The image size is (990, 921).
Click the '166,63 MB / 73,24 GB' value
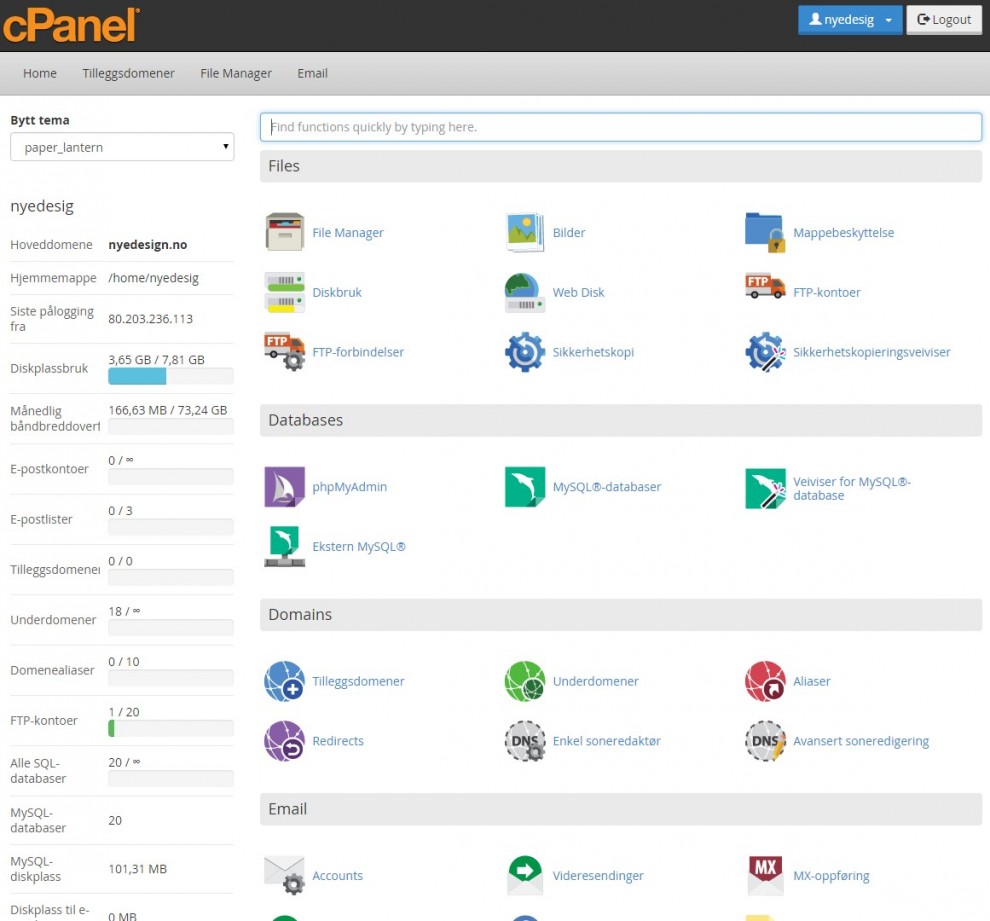click(x=167, y=410)
